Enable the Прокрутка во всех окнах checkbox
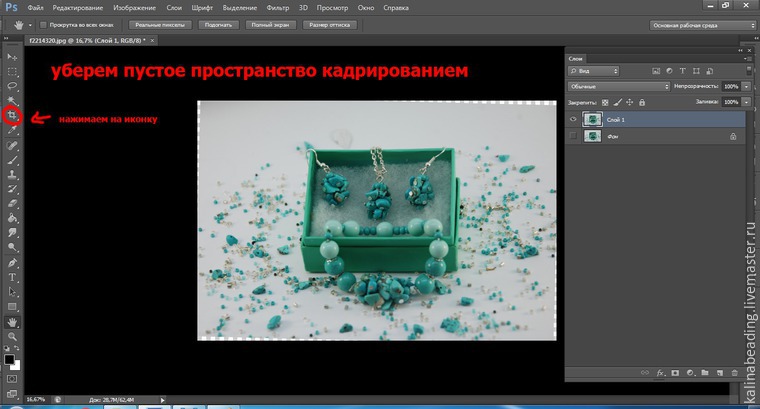Image resolution: width=760 pixels, height=409 pixels. (x=43, y=25)
